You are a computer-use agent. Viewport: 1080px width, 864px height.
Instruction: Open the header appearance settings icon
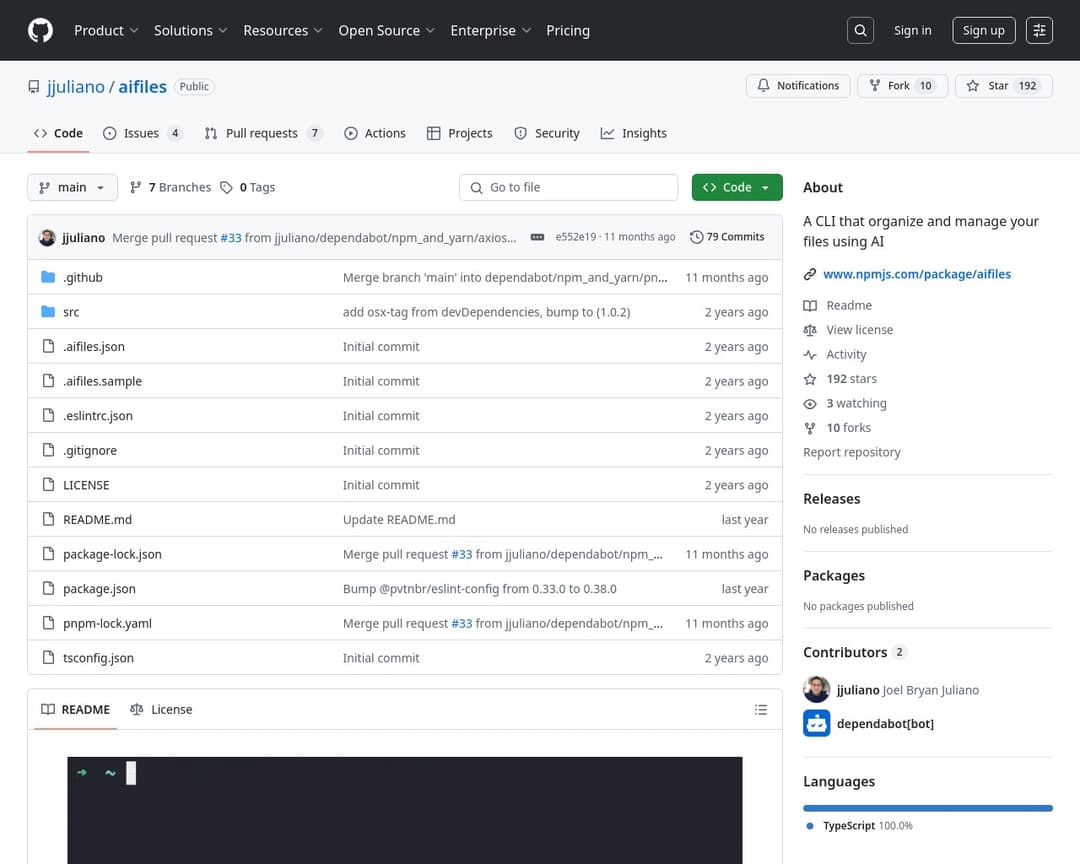[1039, 30]
